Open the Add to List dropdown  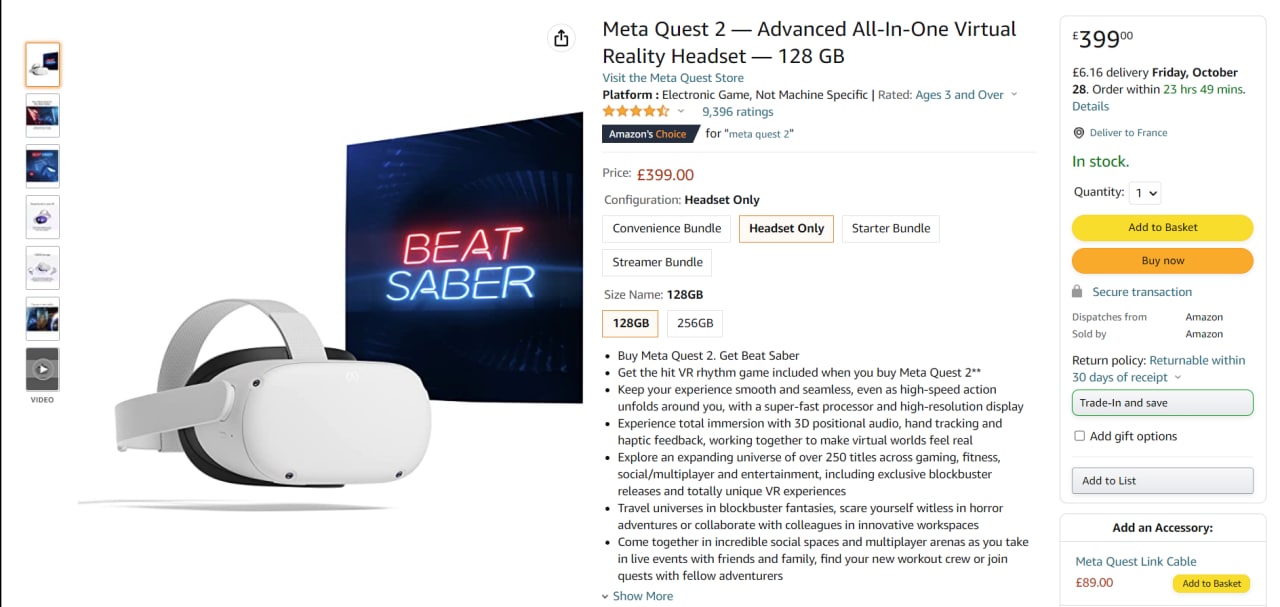[1162, 481]
